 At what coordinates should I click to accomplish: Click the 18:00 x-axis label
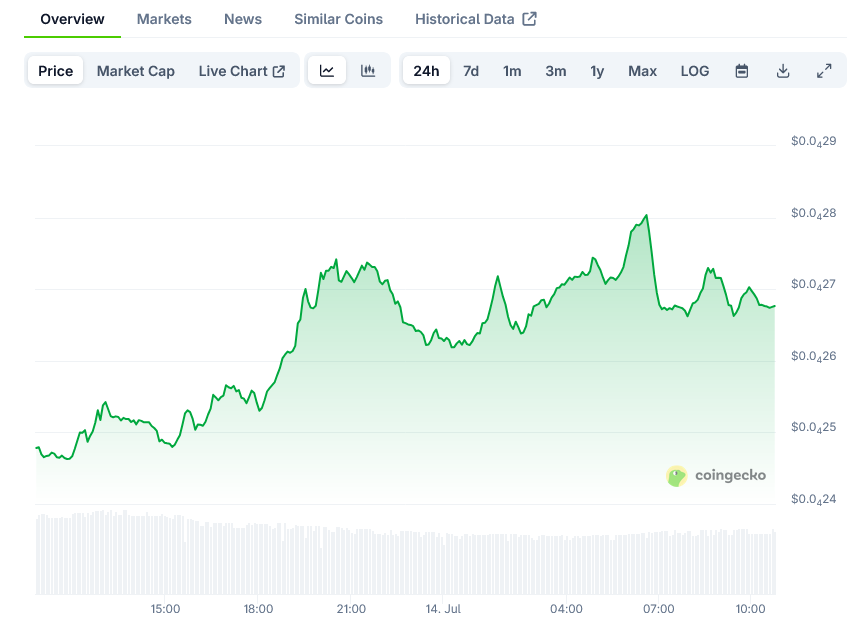258,609
